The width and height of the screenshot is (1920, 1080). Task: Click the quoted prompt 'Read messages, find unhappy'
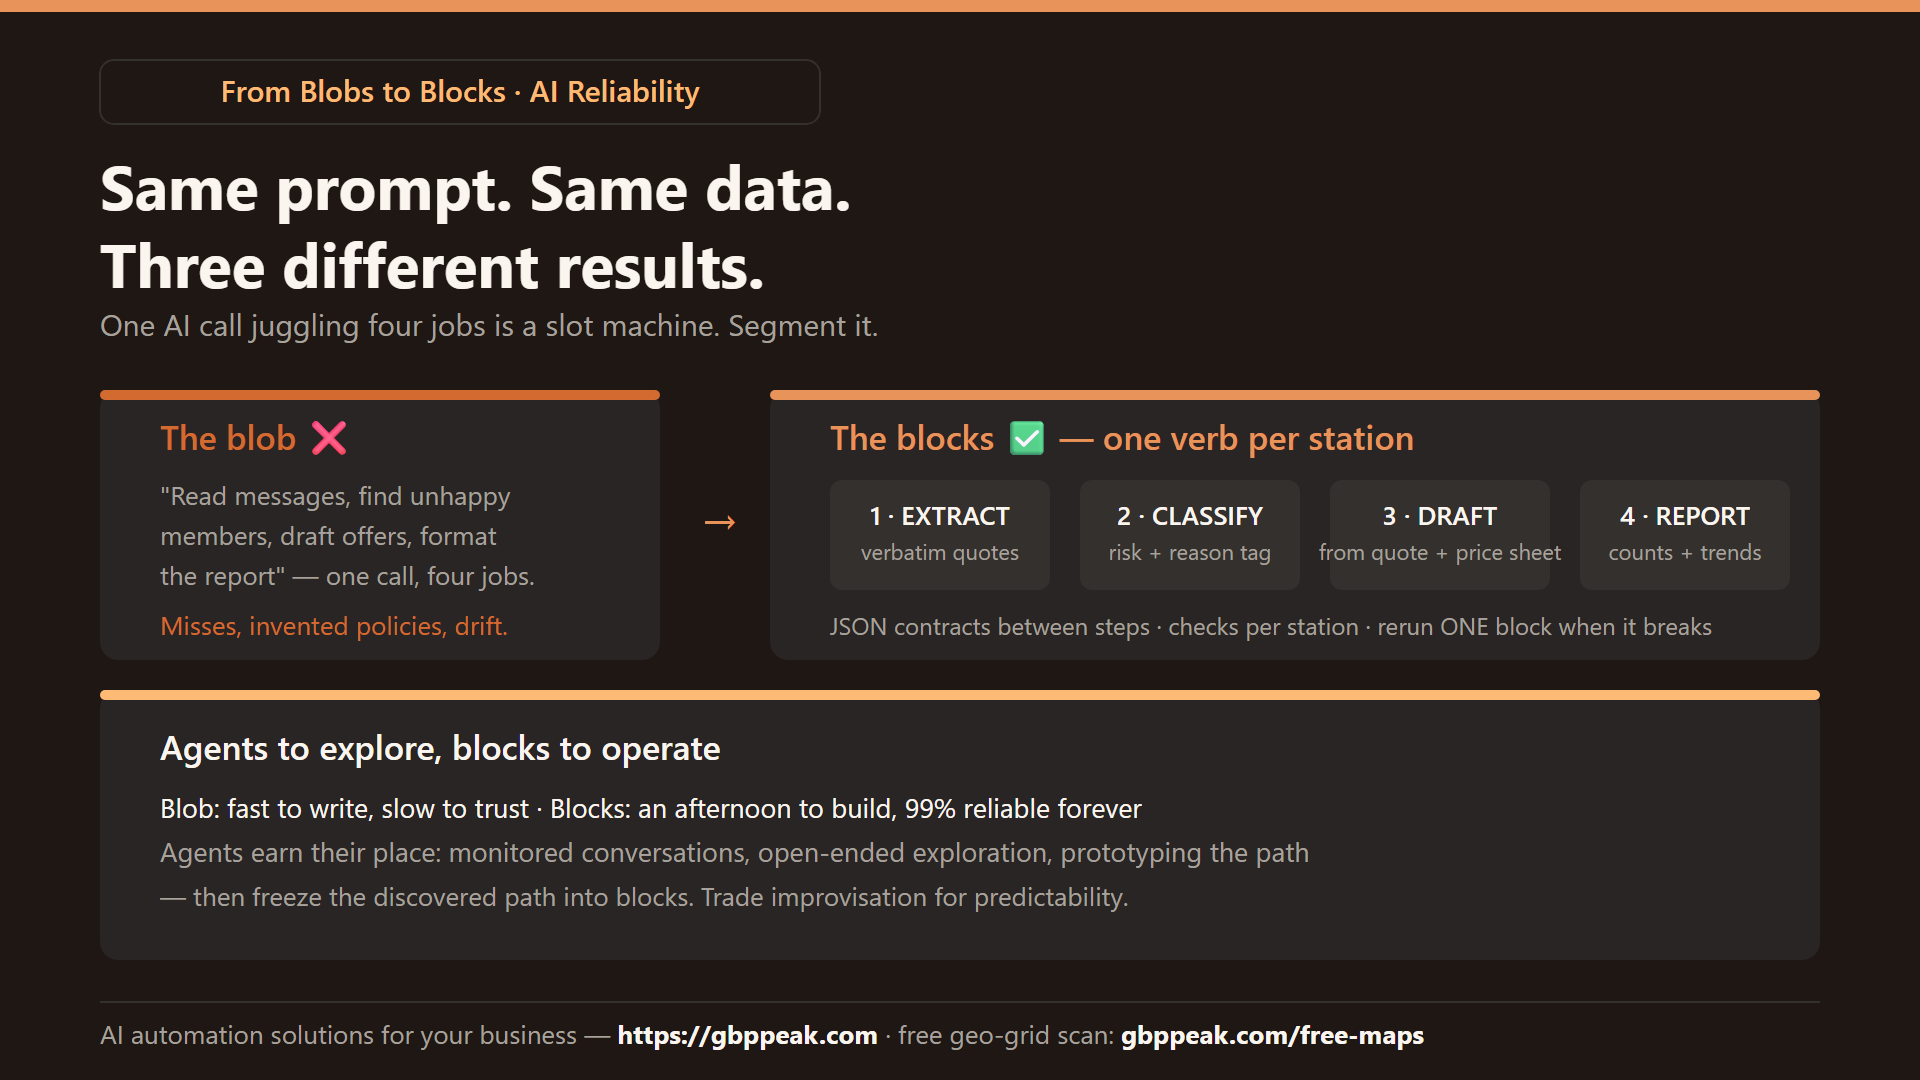coord(335,496)
